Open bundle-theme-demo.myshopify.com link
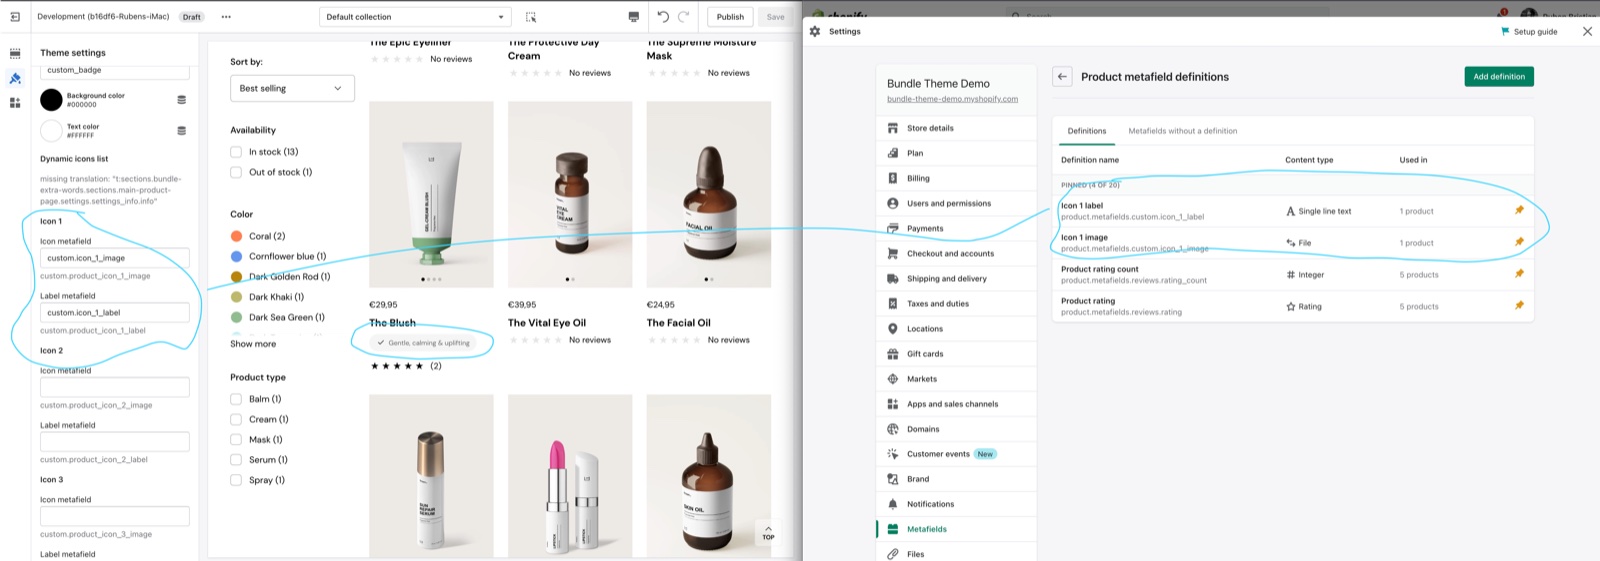Viewport: 1600px width, 561px height. [952, 99]
